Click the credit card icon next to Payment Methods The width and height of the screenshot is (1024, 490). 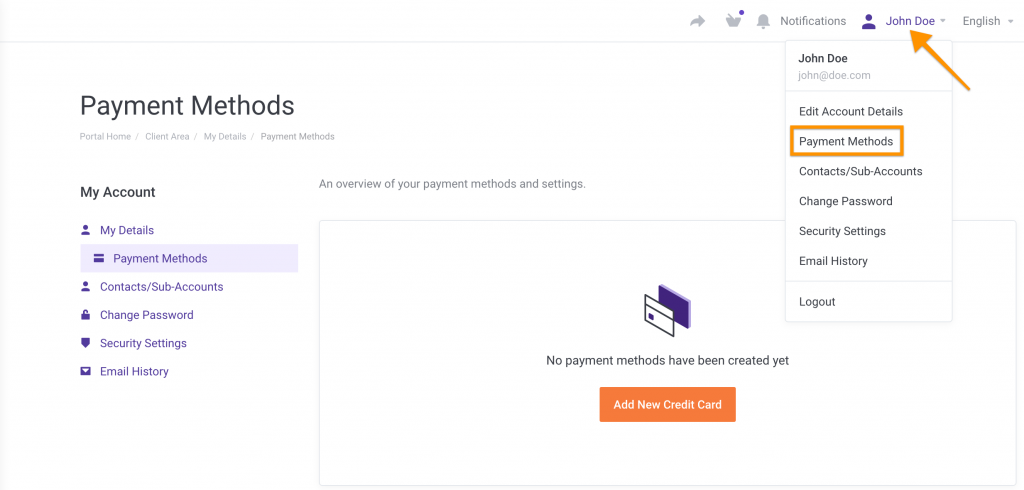click(99, 259)
